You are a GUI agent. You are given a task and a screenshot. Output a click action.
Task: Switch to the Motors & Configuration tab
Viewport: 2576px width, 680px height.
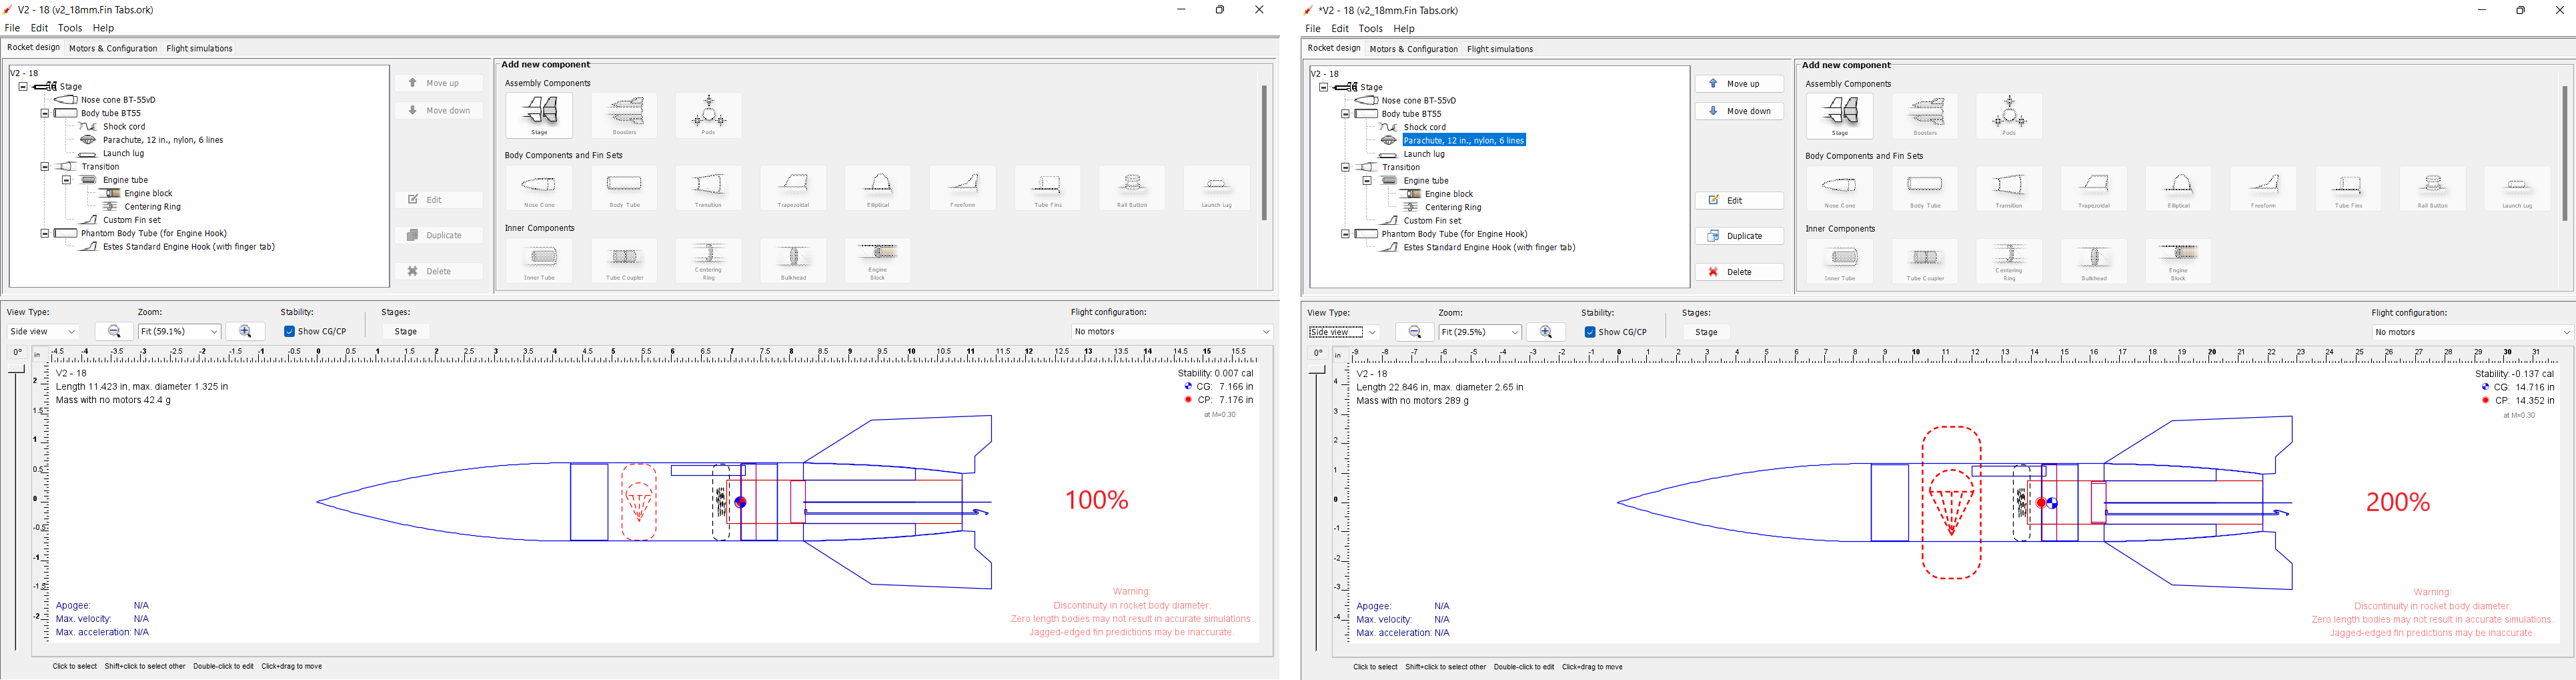pos(113,47)
